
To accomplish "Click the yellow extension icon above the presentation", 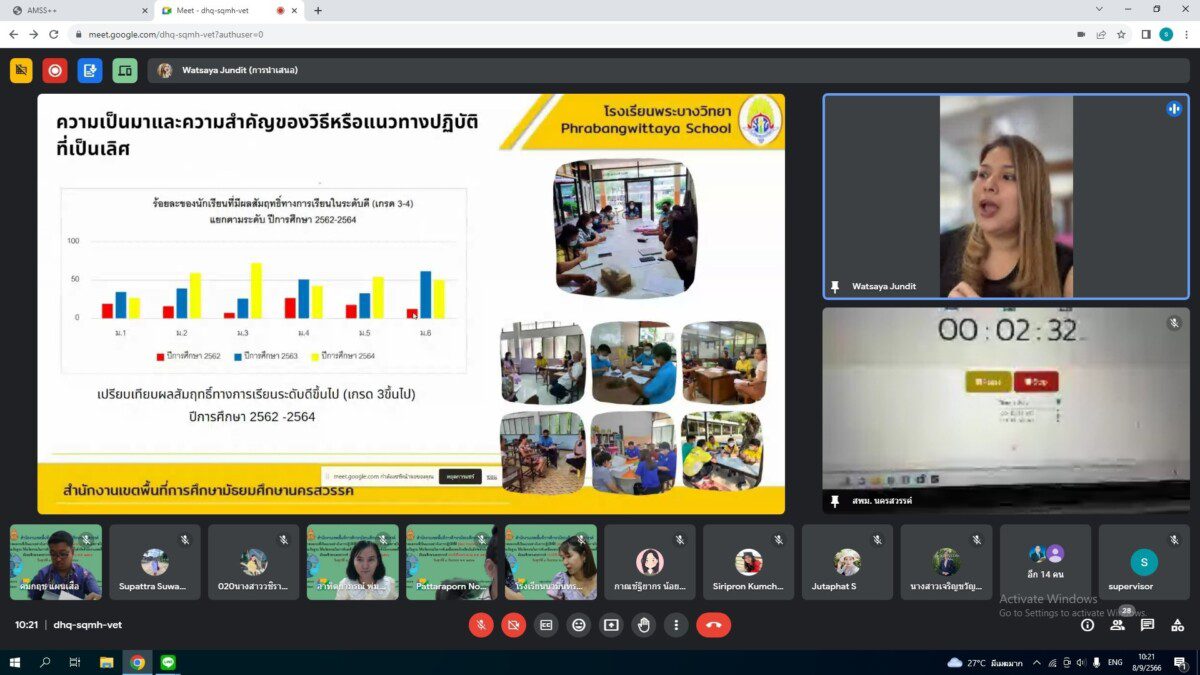I will point(21,70).
